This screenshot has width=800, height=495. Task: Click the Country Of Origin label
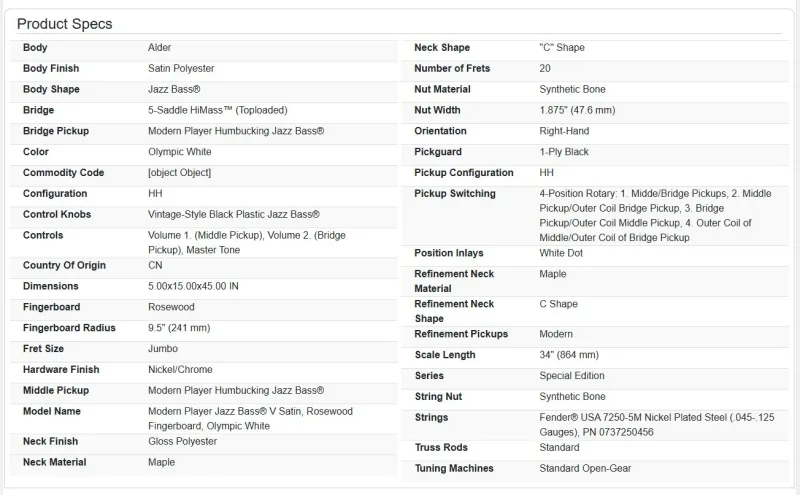point(64,265)
